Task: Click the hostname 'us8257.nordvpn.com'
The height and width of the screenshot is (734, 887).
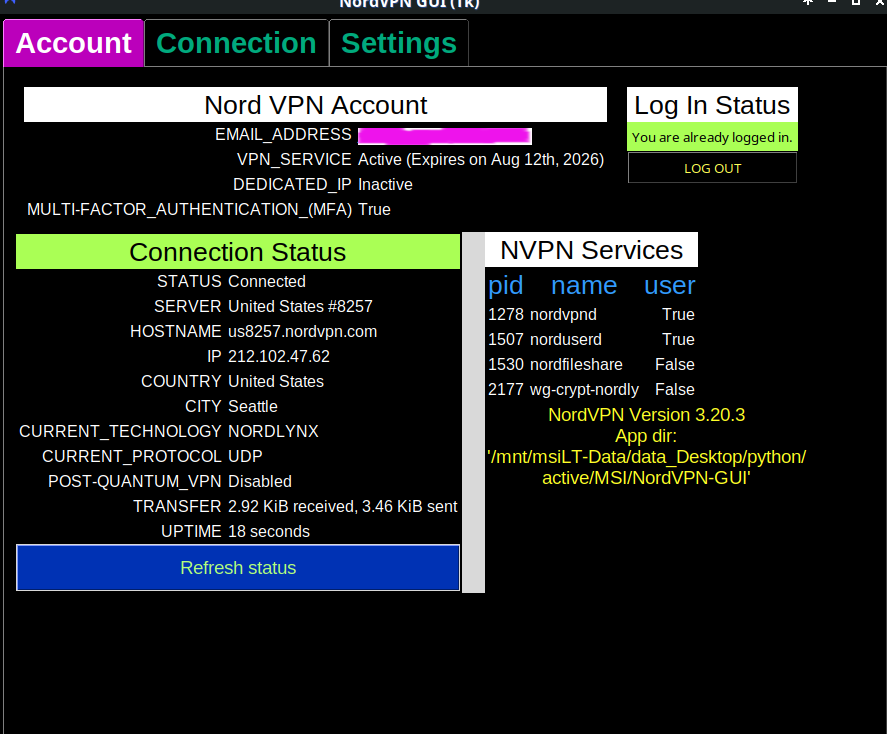Action: tap(303, 331)
